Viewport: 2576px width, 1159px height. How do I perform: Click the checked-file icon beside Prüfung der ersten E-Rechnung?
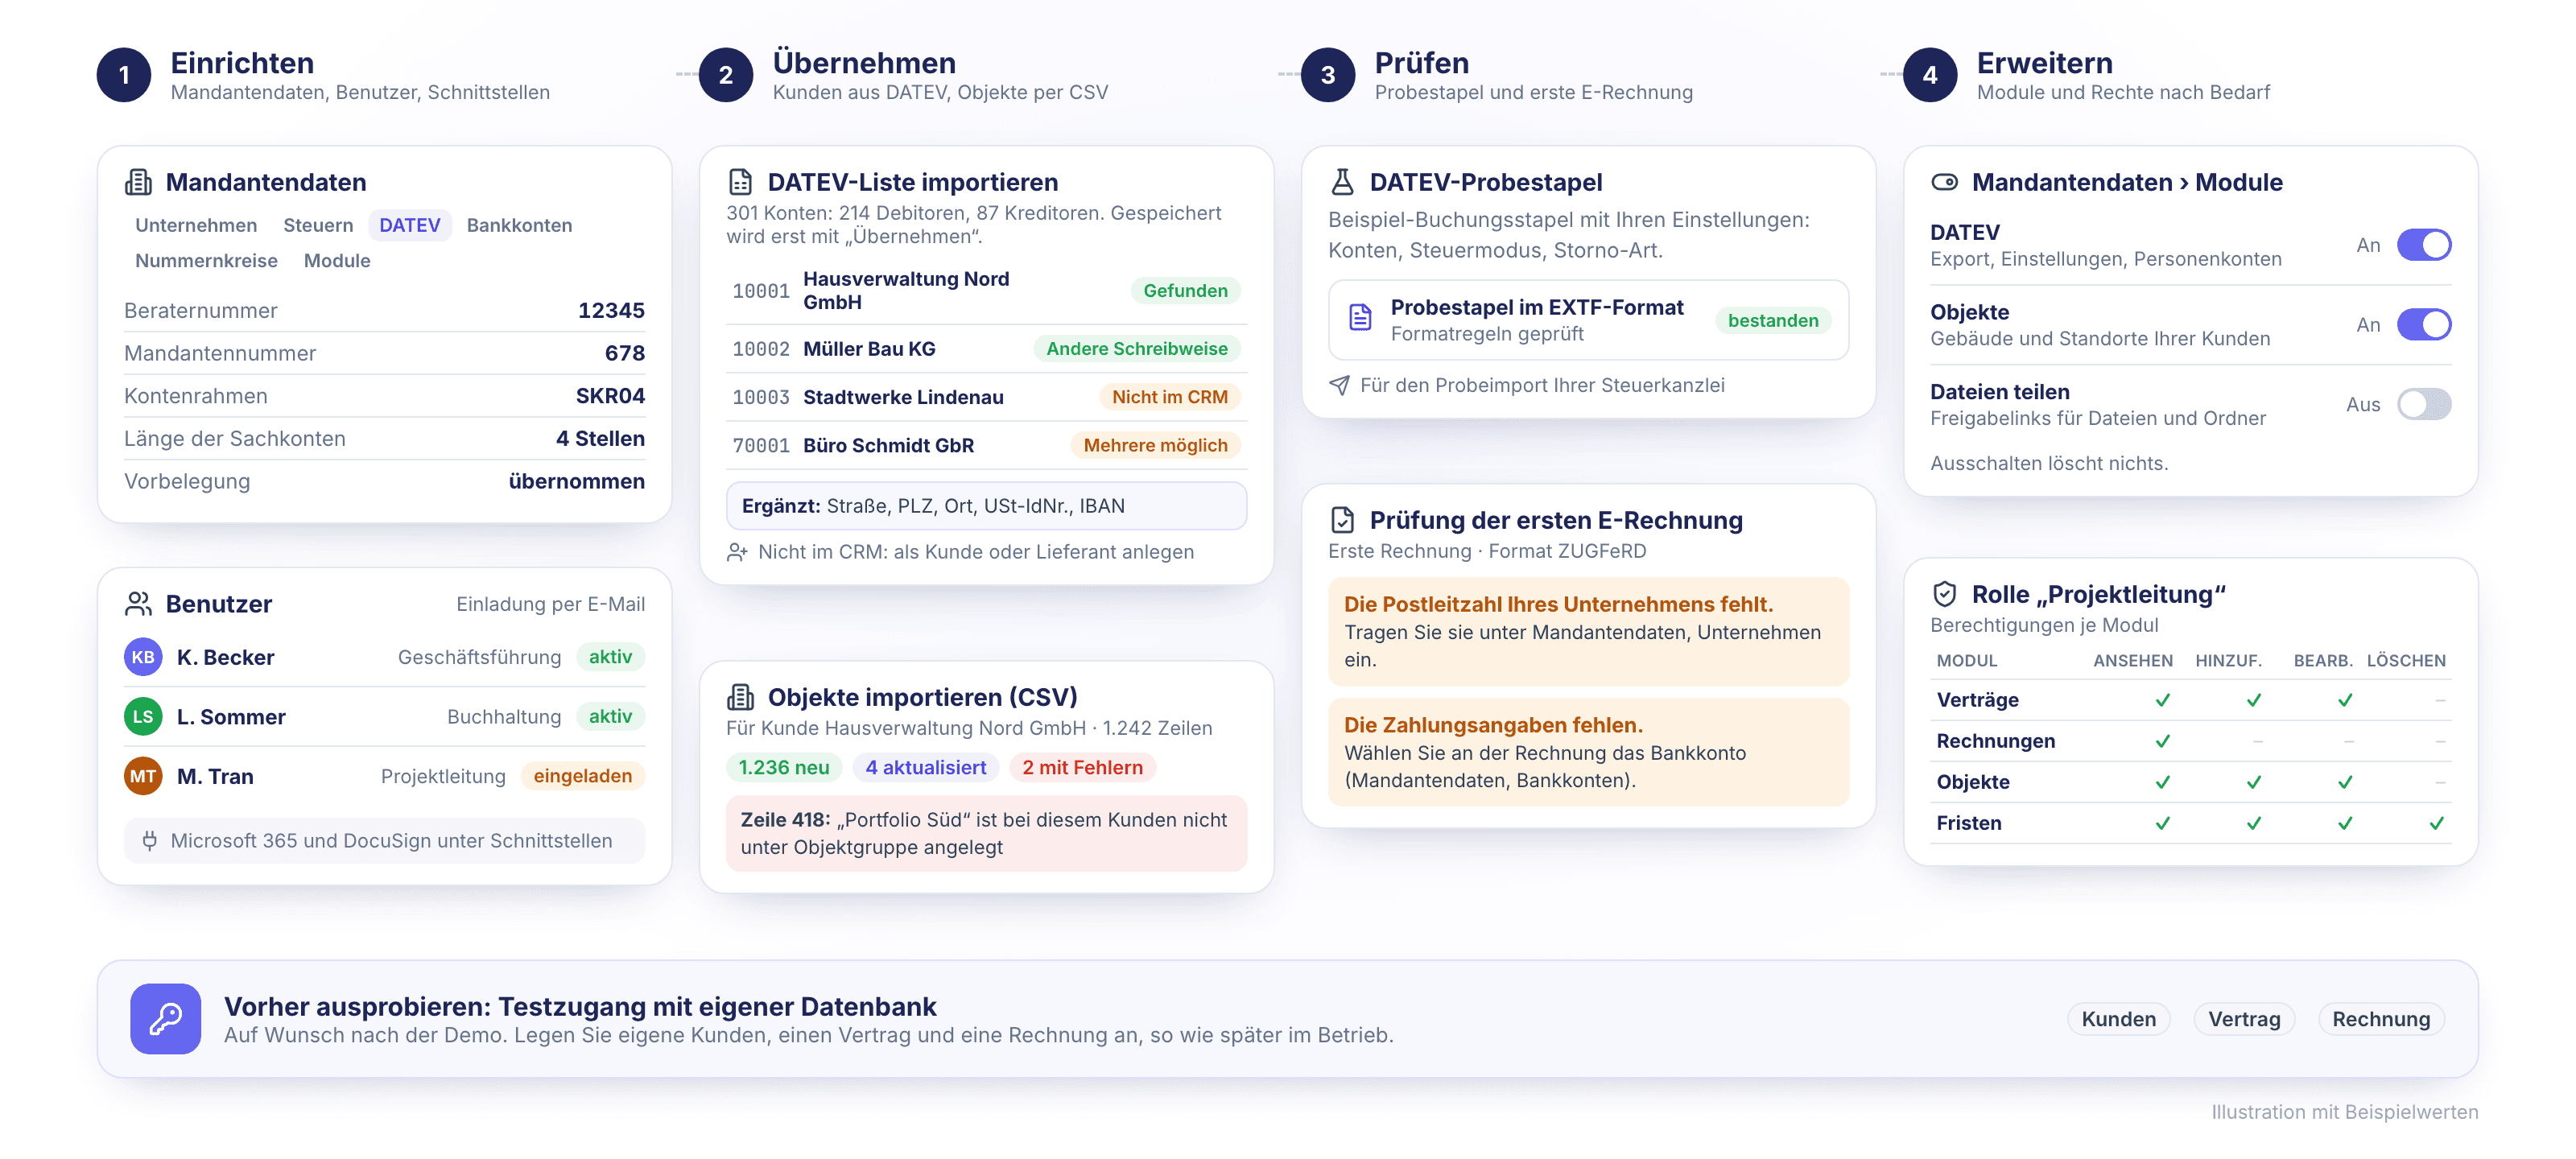click(1342, 520)
